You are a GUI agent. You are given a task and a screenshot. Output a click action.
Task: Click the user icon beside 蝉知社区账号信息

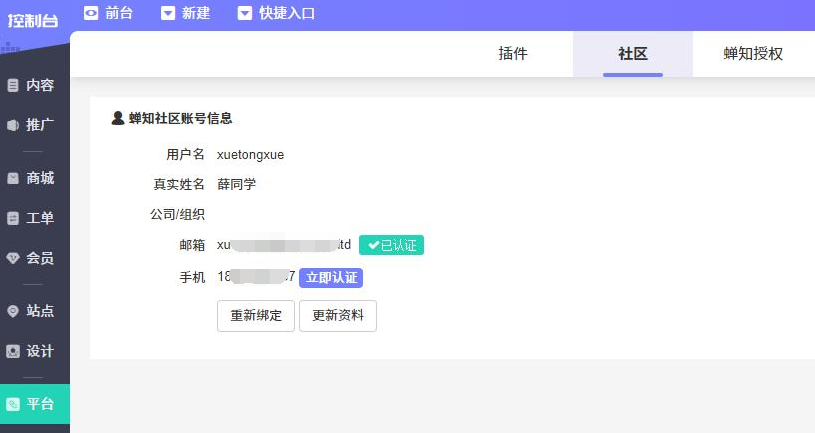tap(118, 118)
